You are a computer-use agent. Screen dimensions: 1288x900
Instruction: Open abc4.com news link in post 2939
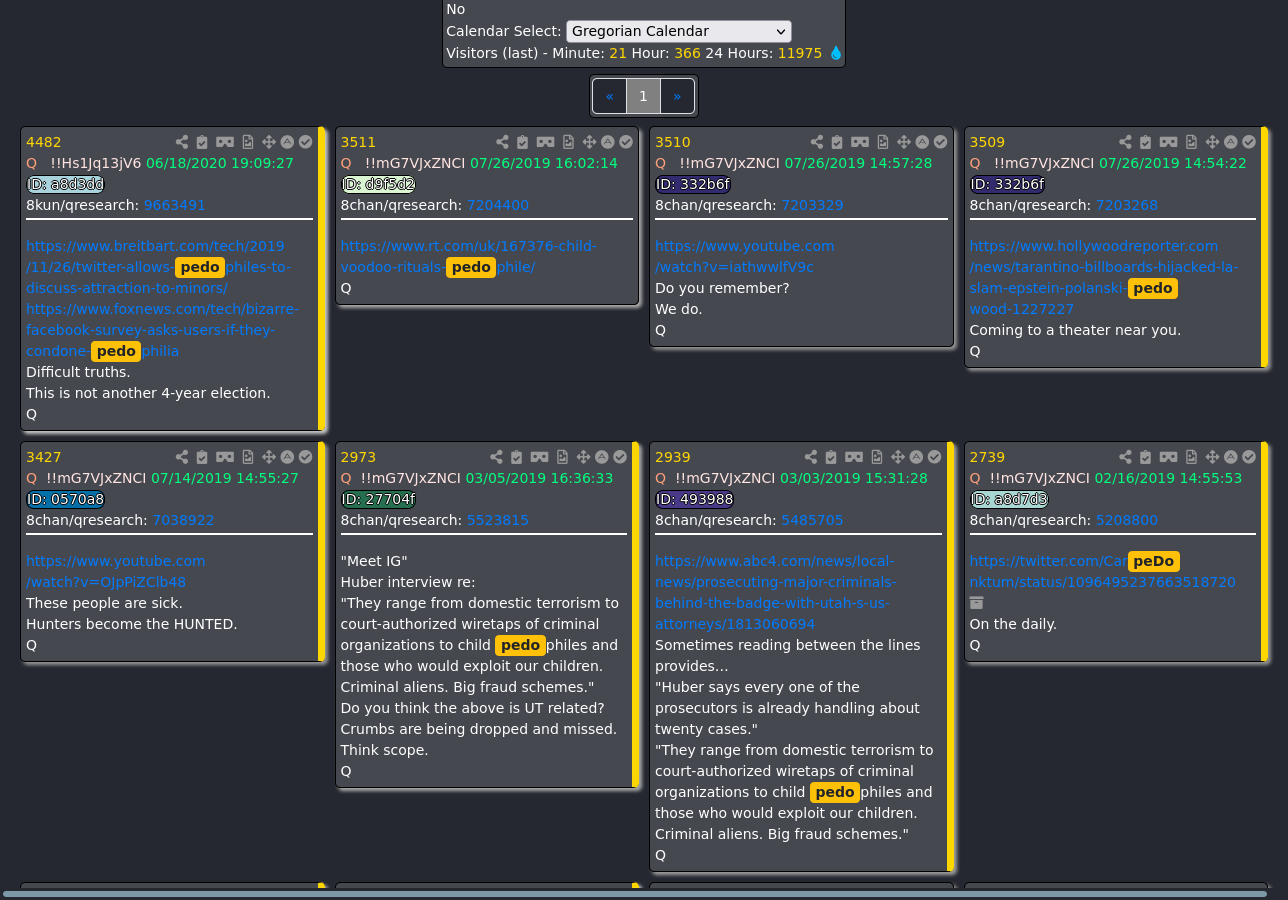776,592
